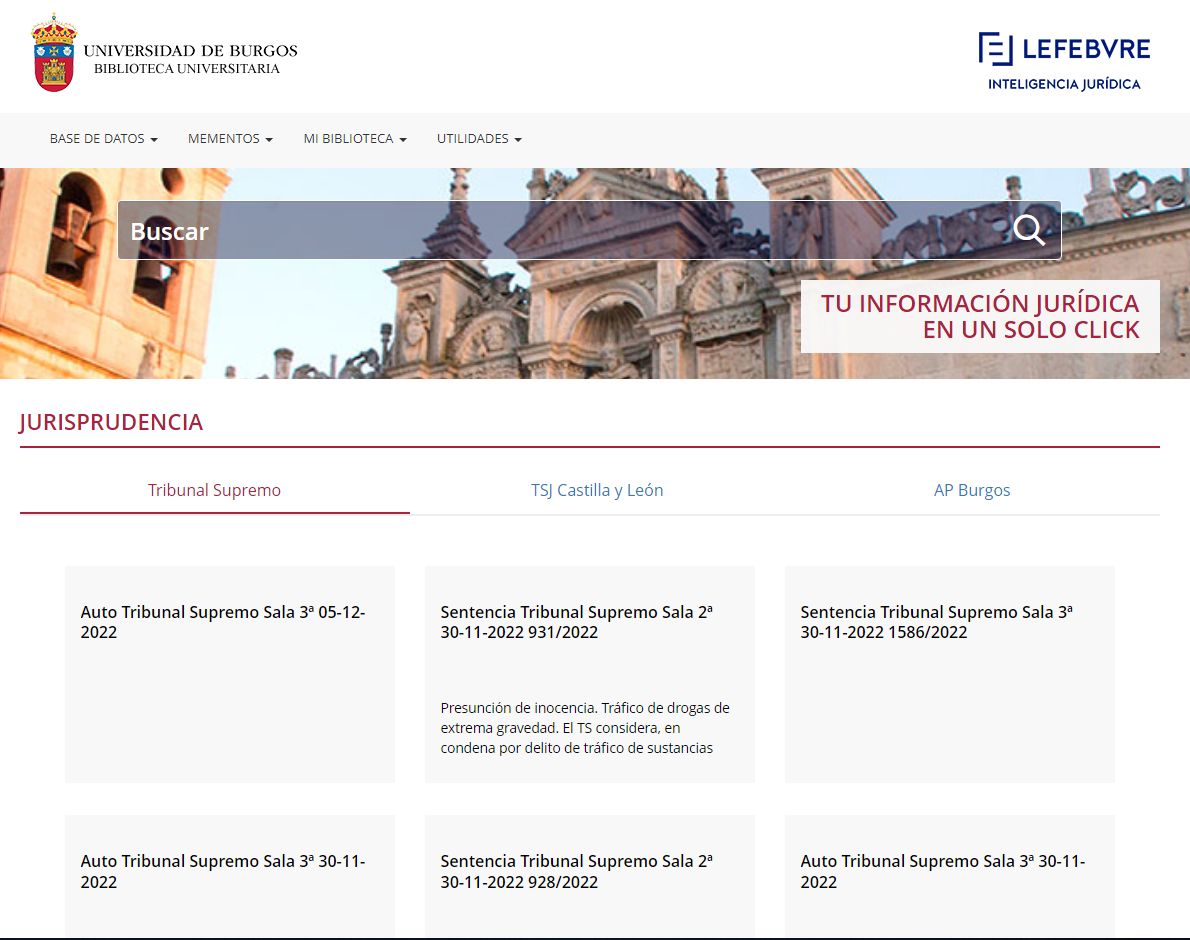
Task: Open the Utilidades menu
Action: [479, 139]
